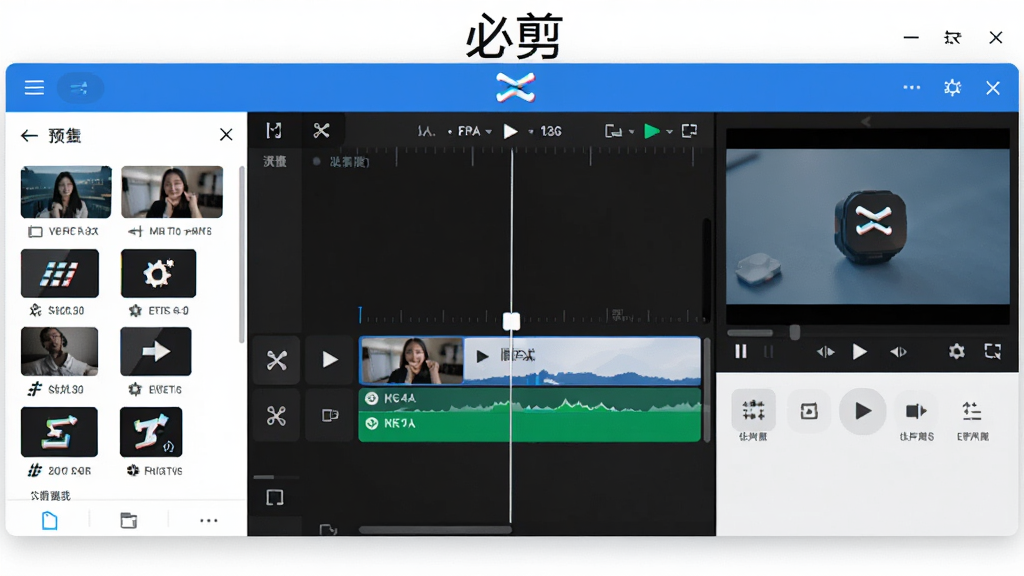Expand the layout dropdown arrow in toolbar
1024x576 pixels.
click(x=632, y=132)
